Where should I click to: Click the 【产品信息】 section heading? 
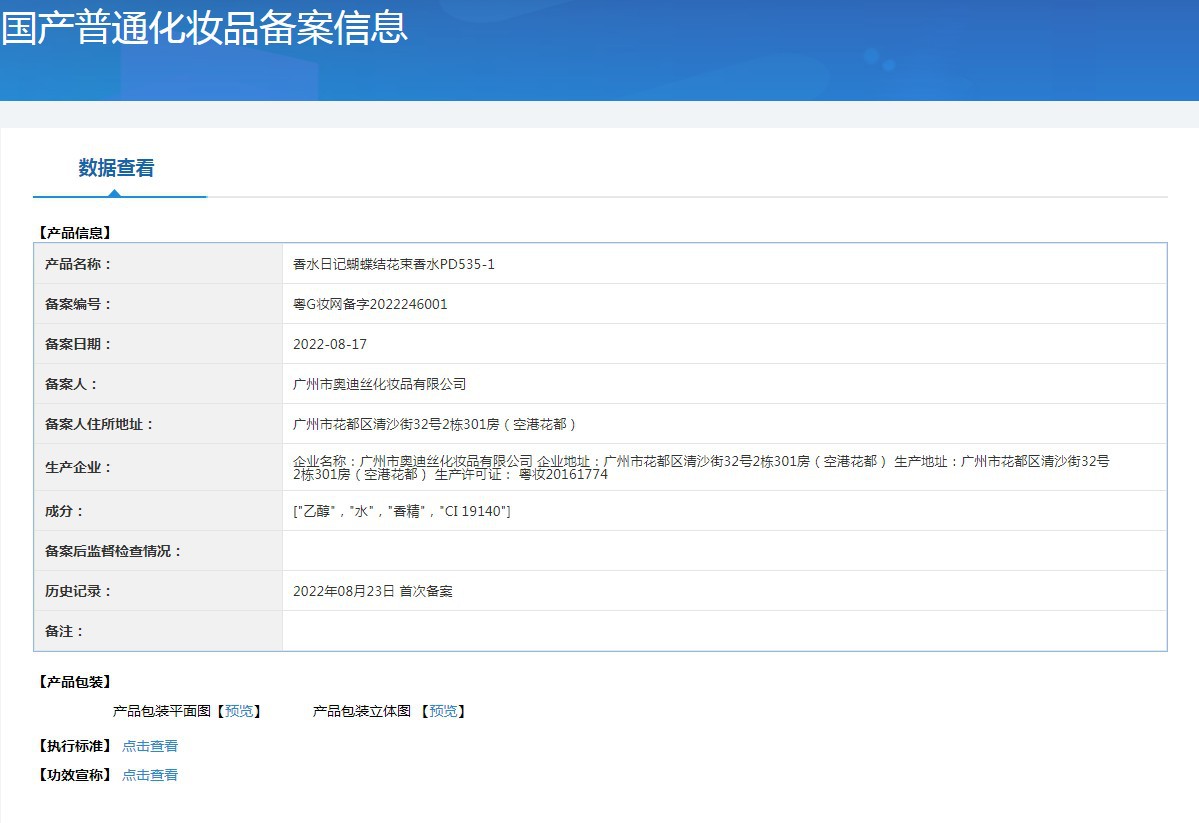point(74,233)
